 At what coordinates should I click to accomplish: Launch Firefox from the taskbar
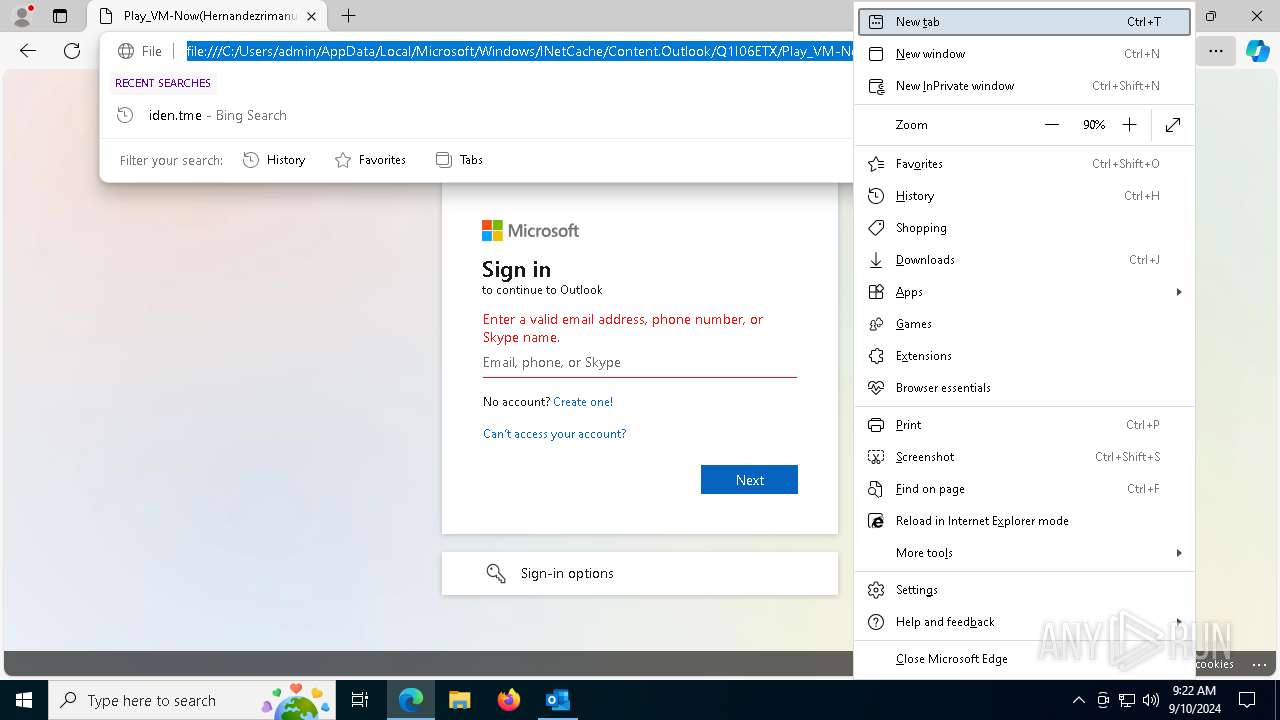[509, 700]
